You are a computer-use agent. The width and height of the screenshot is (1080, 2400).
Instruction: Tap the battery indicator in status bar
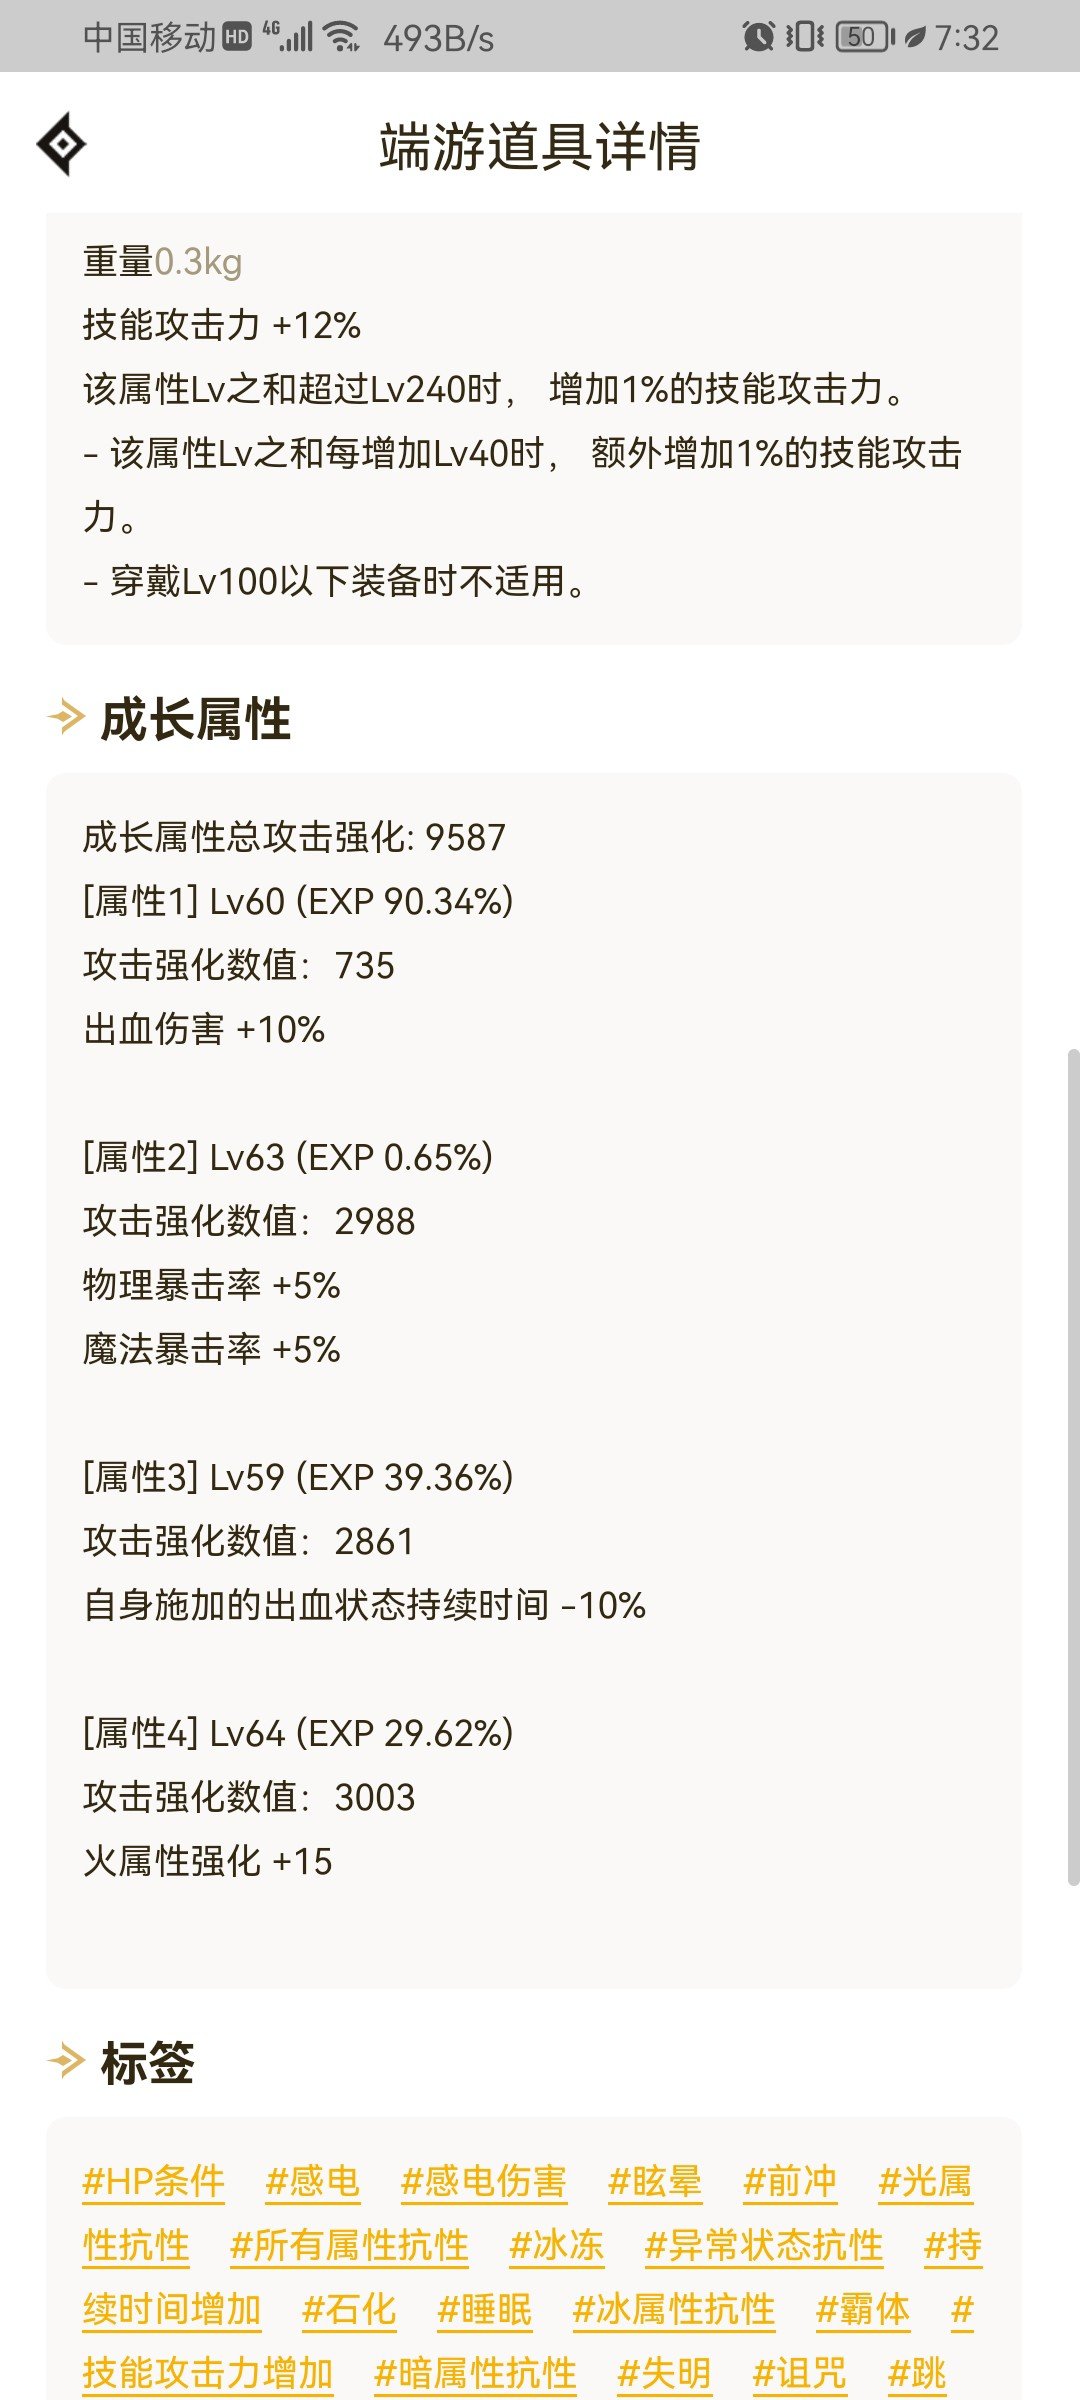coord(865,38)
